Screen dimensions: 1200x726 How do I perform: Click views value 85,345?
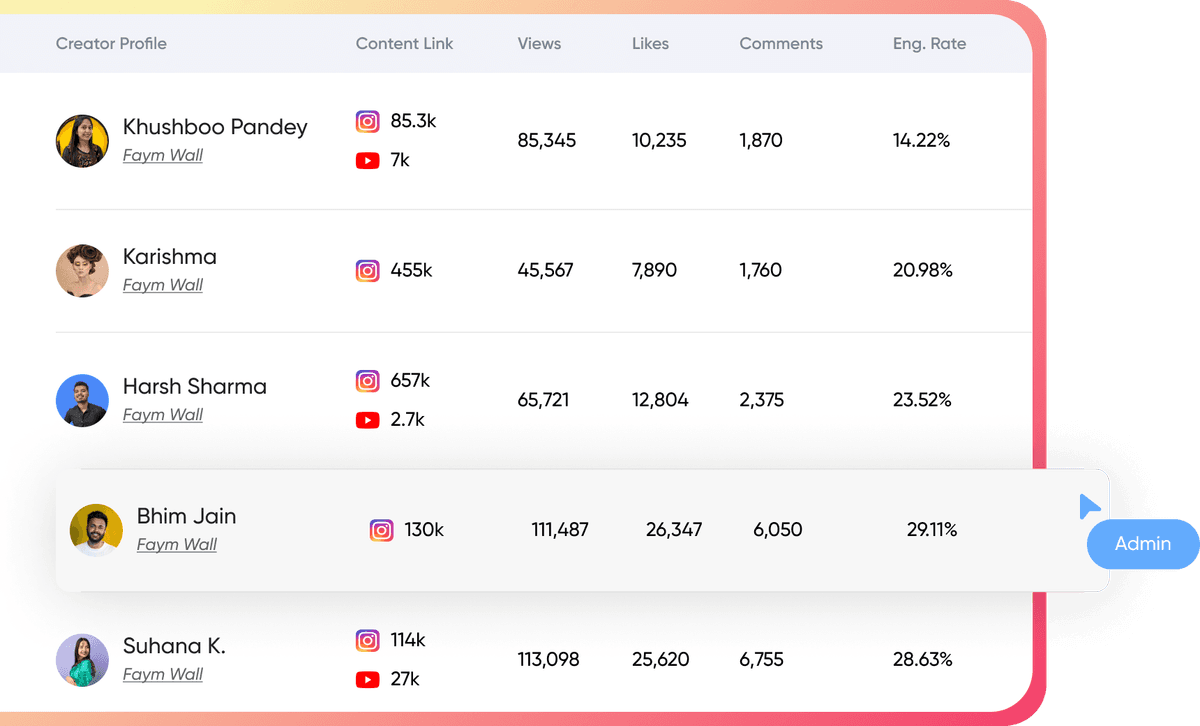(x=547, y=141)
